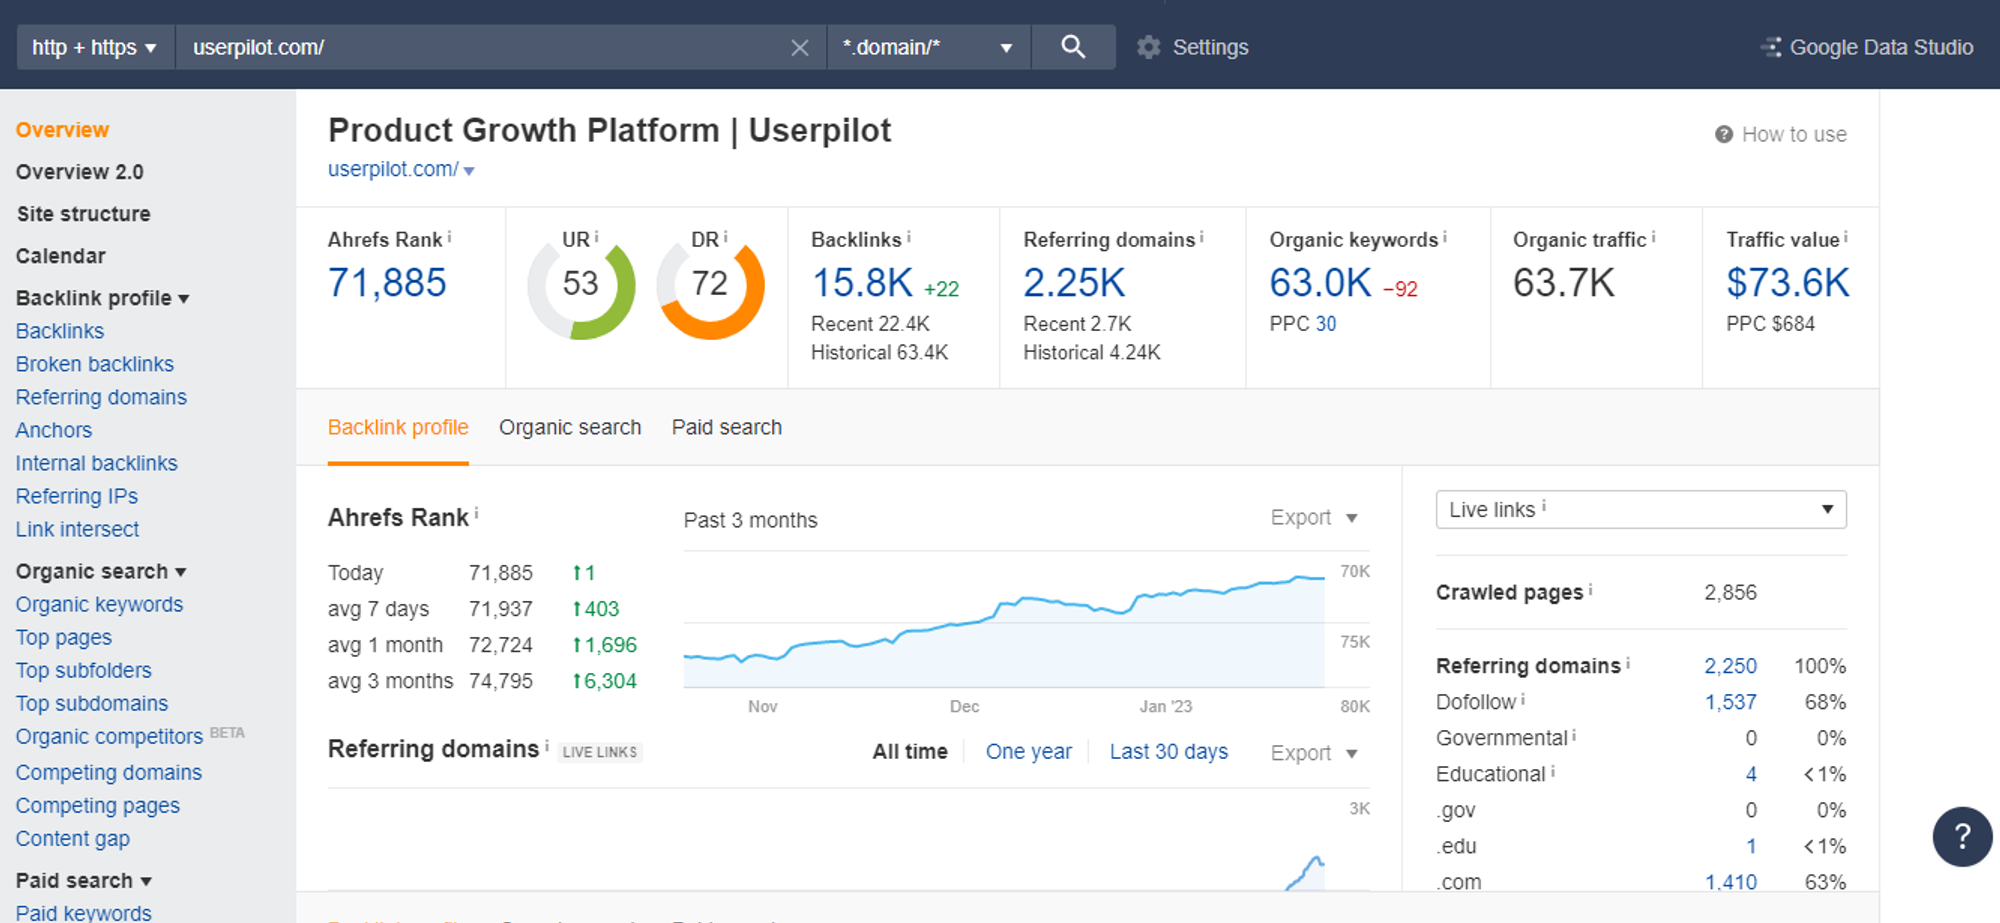Viewport: 2000px width, 923px height.
Task: Click info icon next to DR
Action: click(725, 237)
